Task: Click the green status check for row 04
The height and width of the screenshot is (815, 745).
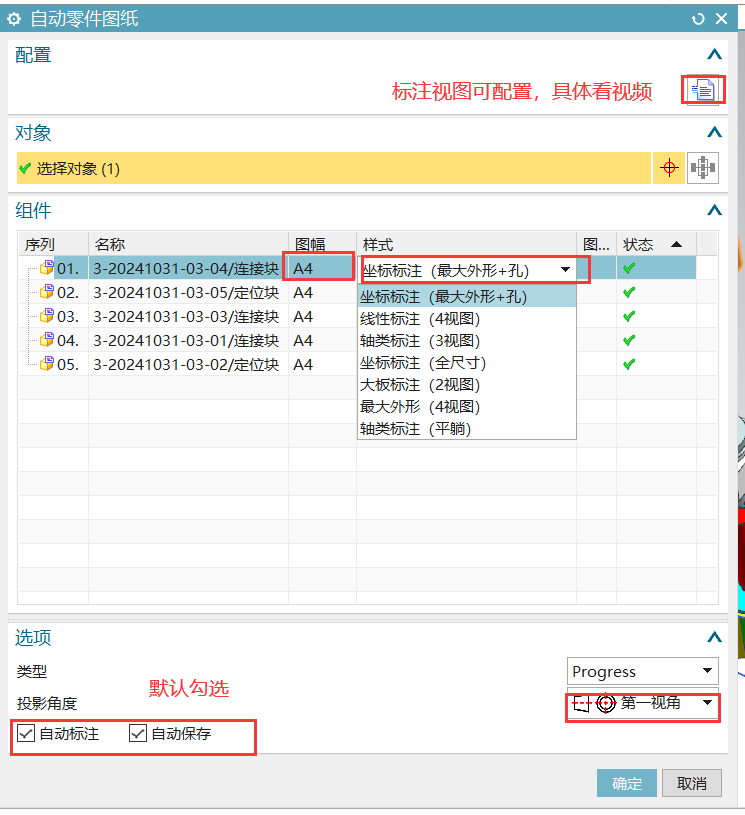Action: (x=629, y=340)
